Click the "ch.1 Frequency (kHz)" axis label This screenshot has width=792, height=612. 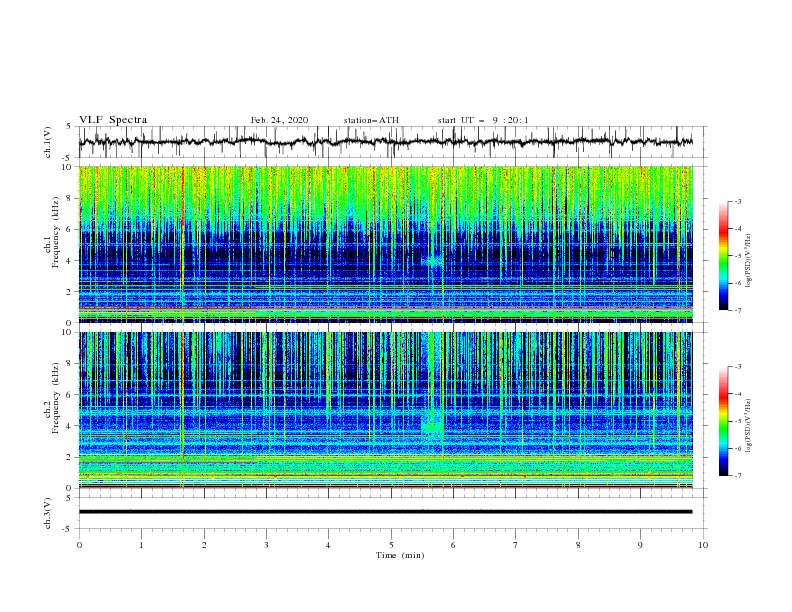coord(53,244)
